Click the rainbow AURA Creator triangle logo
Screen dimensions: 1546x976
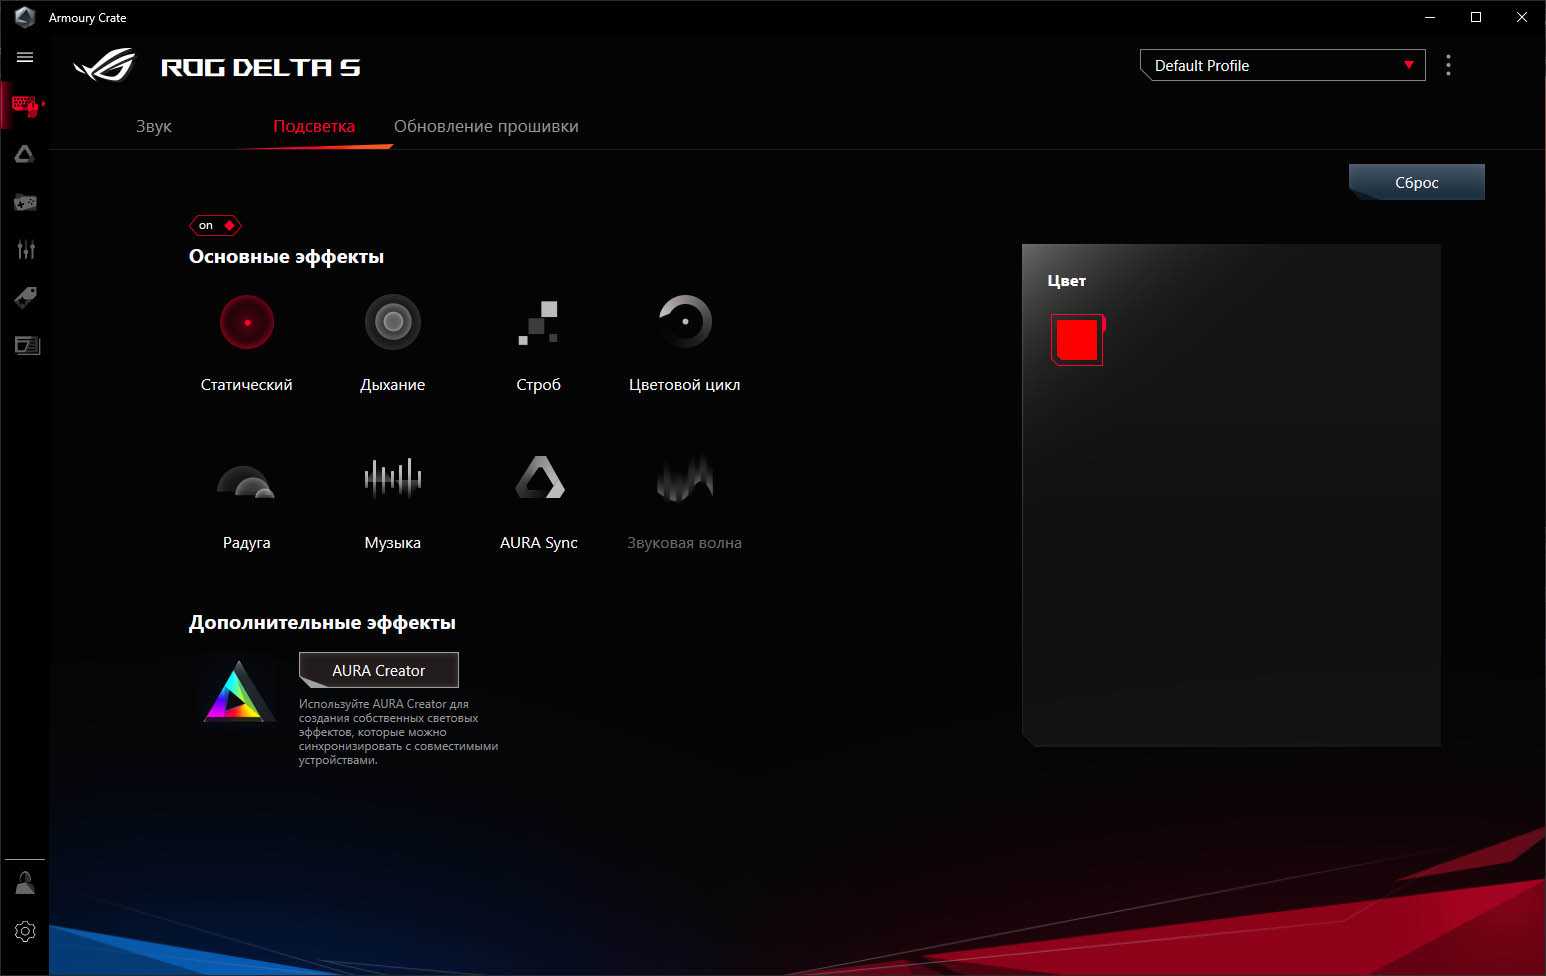pyautogui.click(x=238, y=693)
